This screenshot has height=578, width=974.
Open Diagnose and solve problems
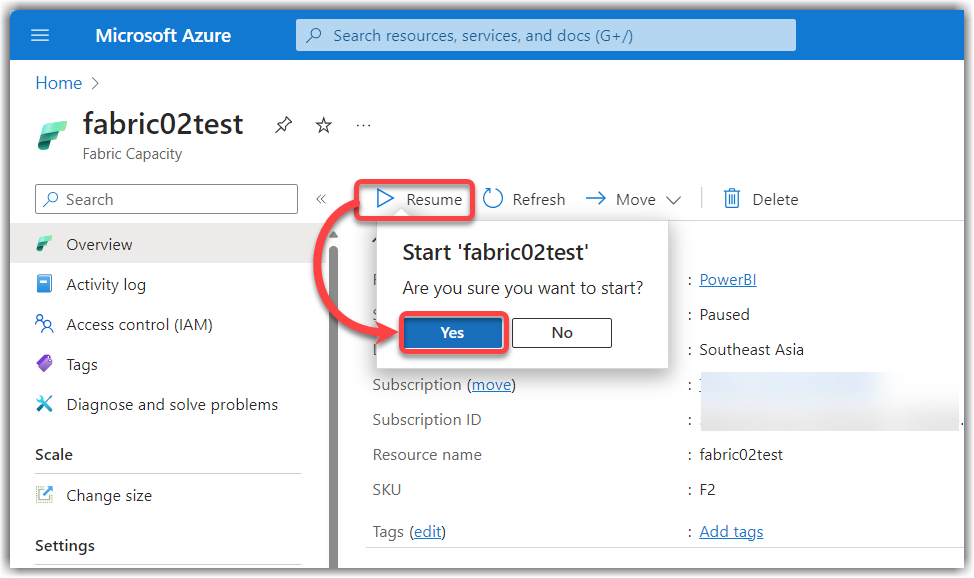tap(172, 405)
